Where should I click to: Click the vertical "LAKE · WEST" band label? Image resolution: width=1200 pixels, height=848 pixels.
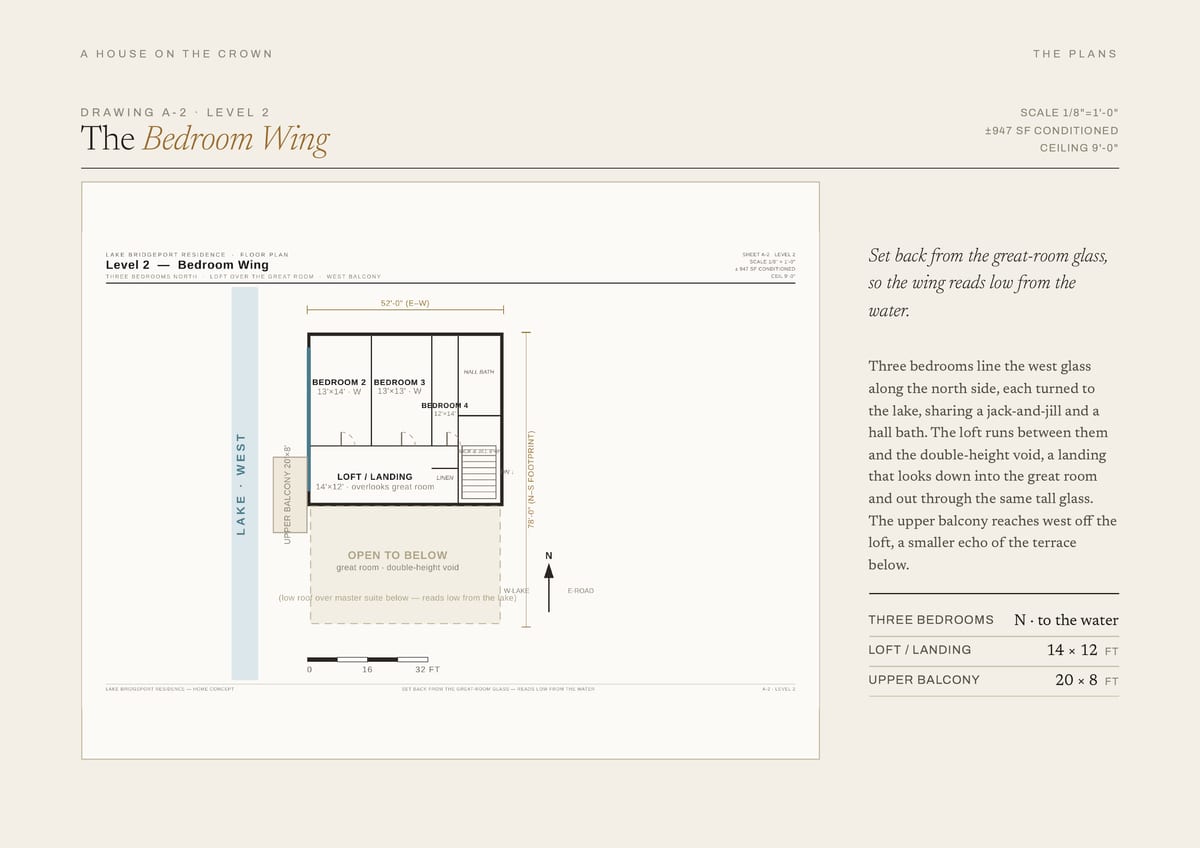[241, 483]
